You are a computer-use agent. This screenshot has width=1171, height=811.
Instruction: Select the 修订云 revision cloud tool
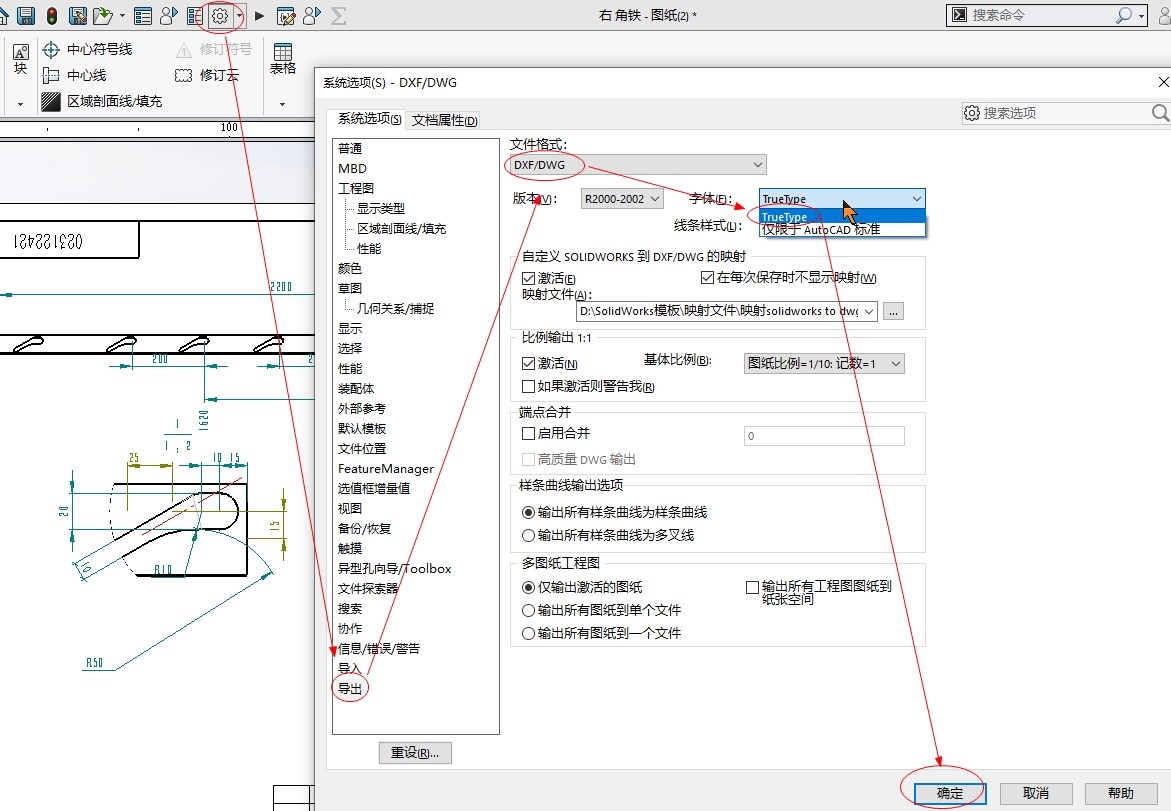point(213,75)
